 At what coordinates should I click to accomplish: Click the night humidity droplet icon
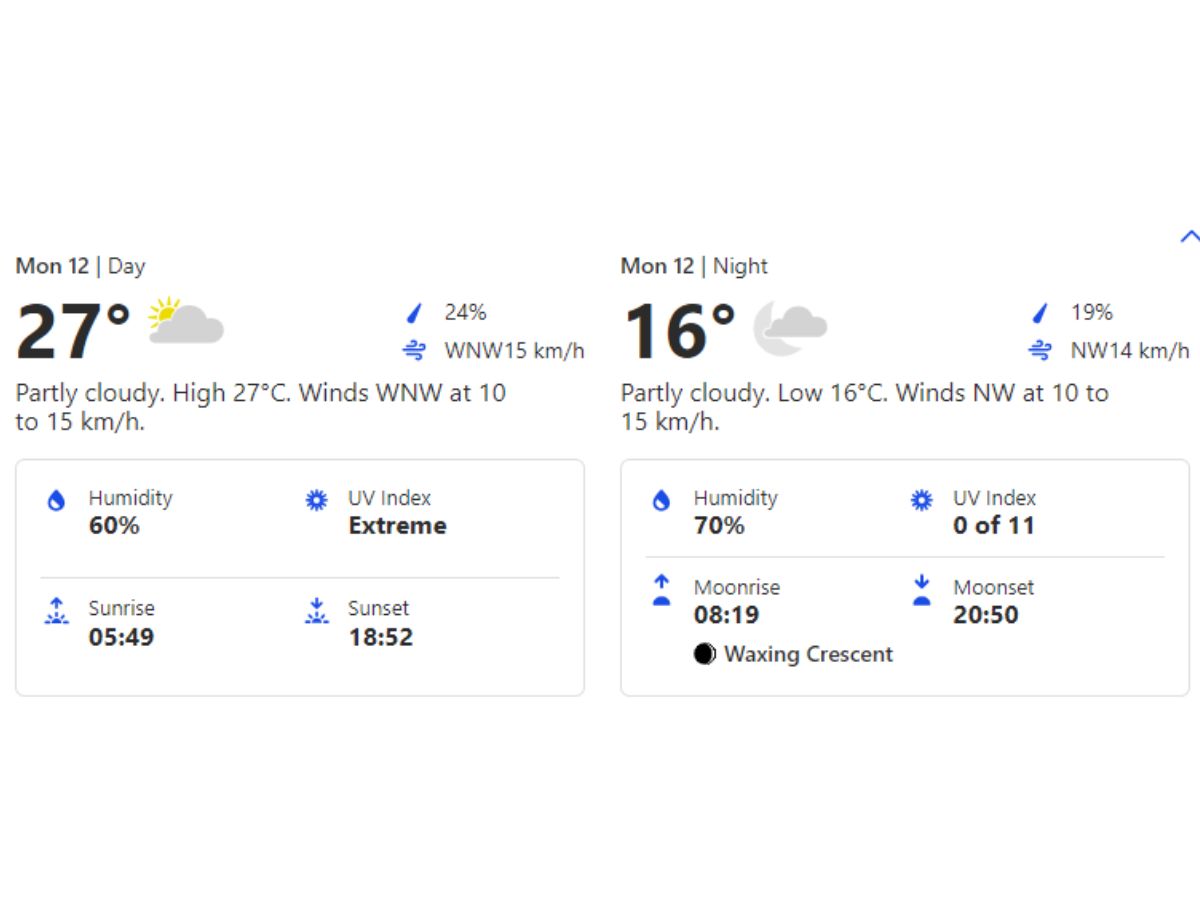(661, 499)
